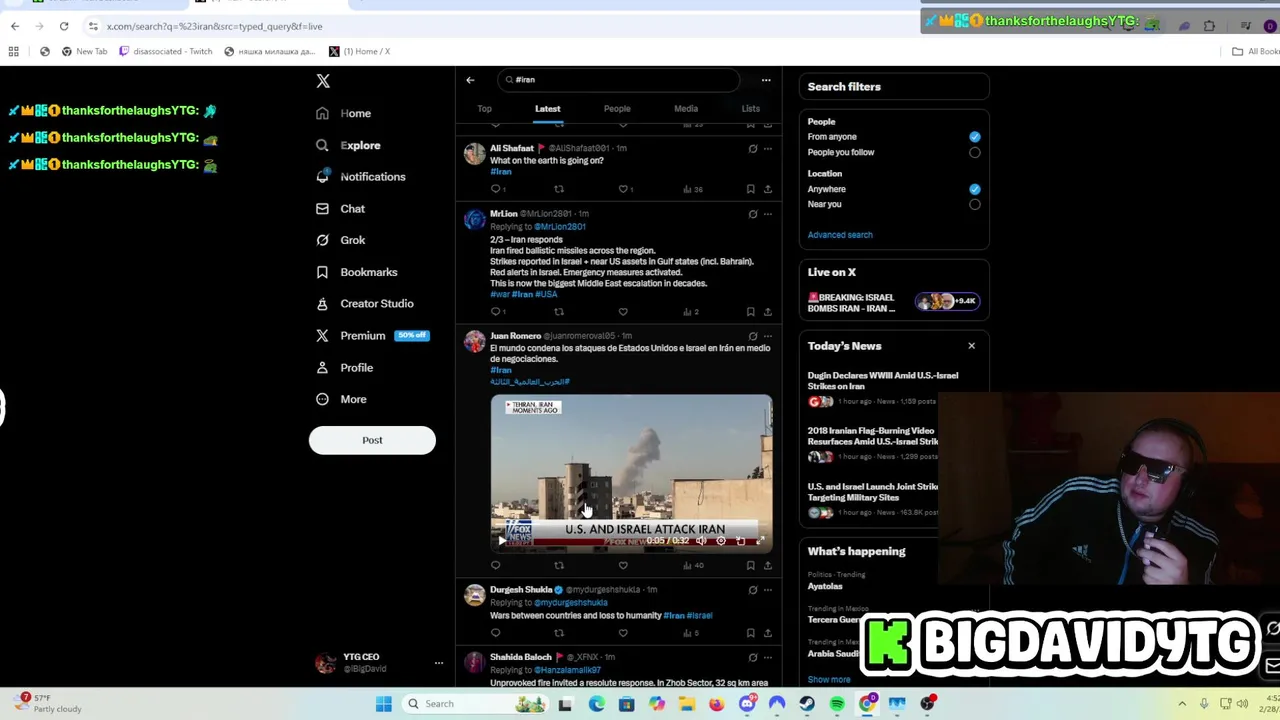Open Home from the left sidebar

point(343,113)
